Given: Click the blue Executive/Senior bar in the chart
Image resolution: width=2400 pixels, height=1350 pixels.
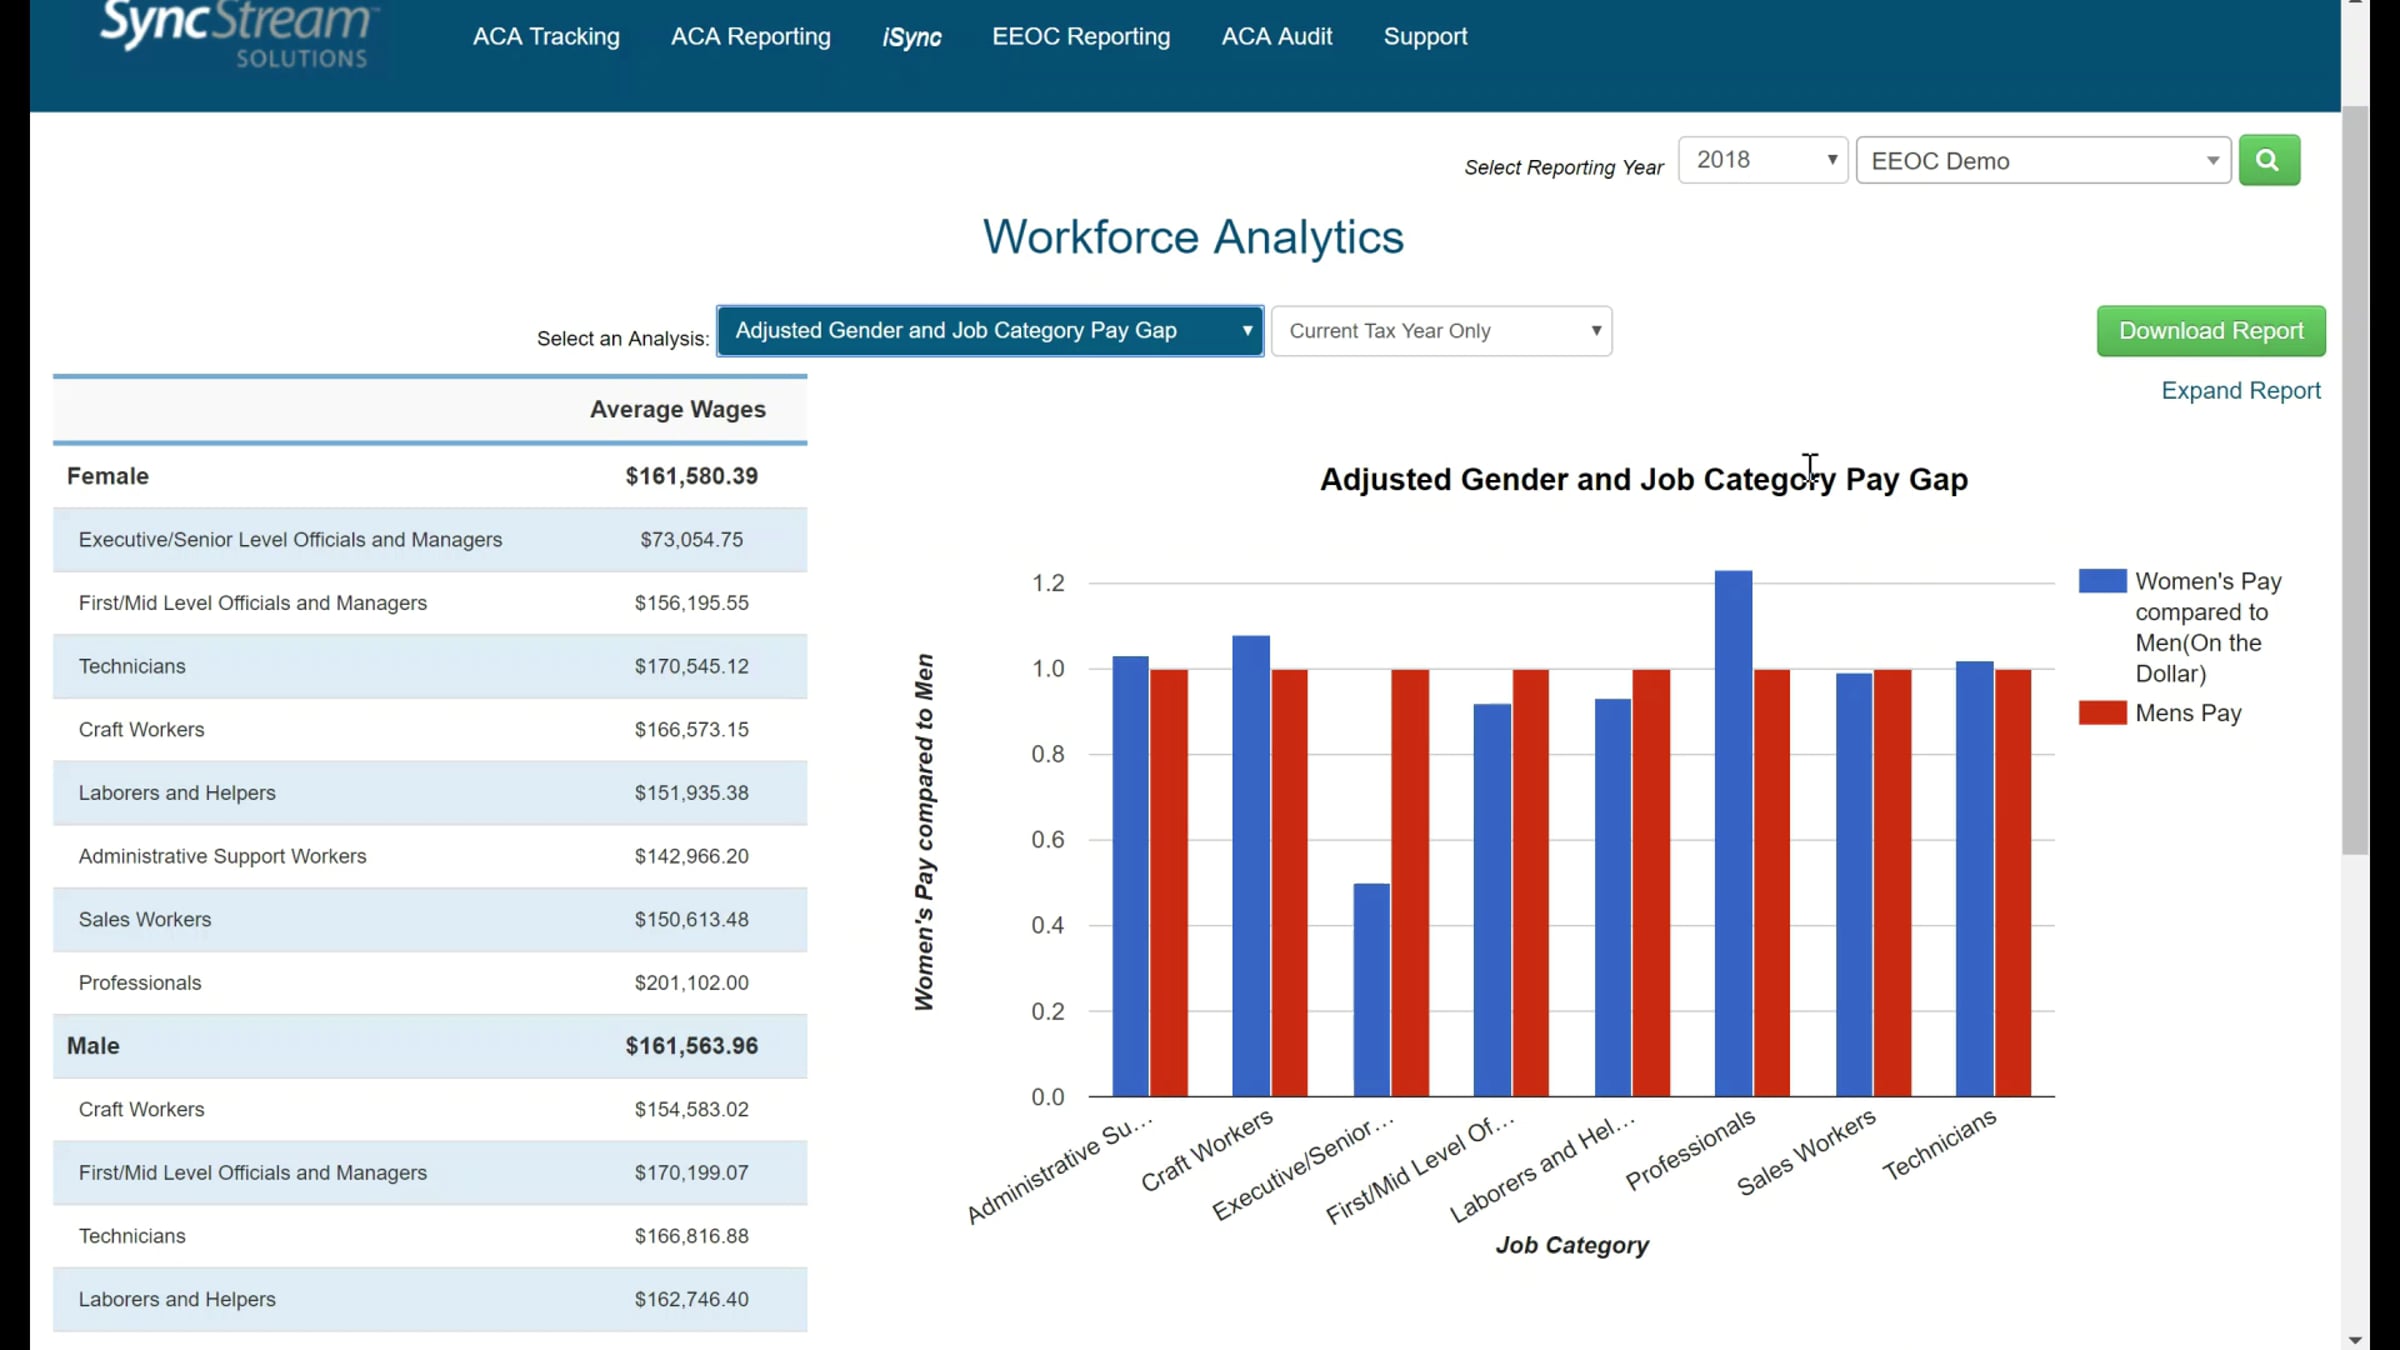Looking at the screenshot, I should 1371,990.
